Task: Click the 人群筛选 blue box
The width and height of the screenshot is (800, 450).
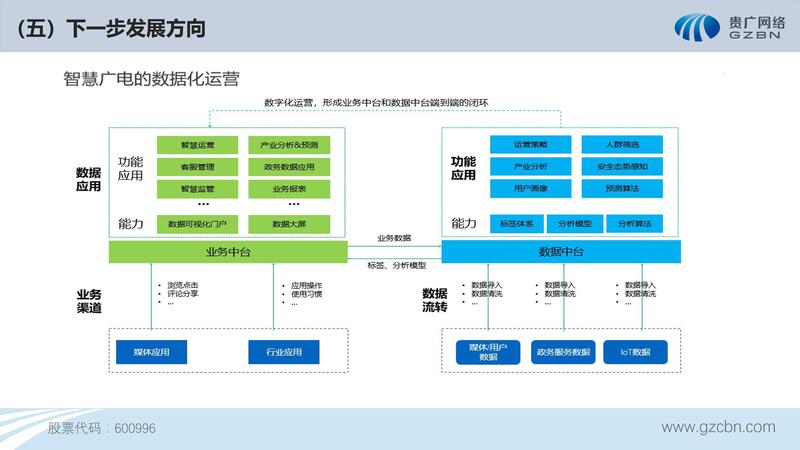Action: tap(622, 145)
